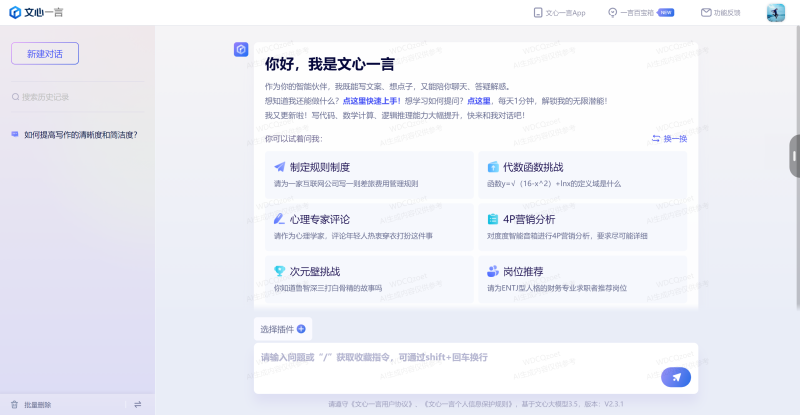Image resolution: width=800 pixels, height=415 pixels.
Task: Click prompt text 函数y=√(16-x^2)+lnx的定义域是什么
Action: pyautogui.click(x=554, y=184)
